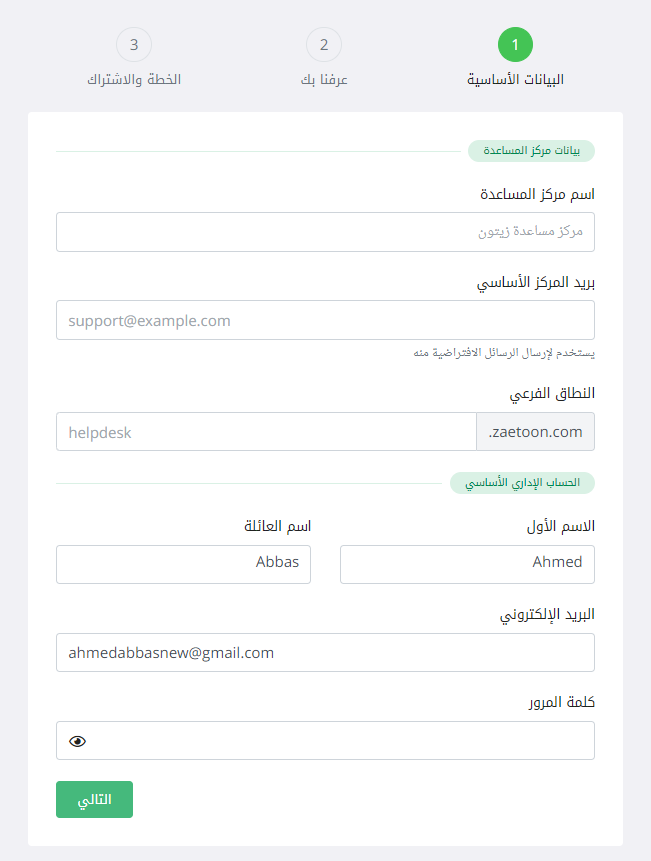Toggle password visibility eye icon
Screen dimensions: 651x861
click(78, 741)
